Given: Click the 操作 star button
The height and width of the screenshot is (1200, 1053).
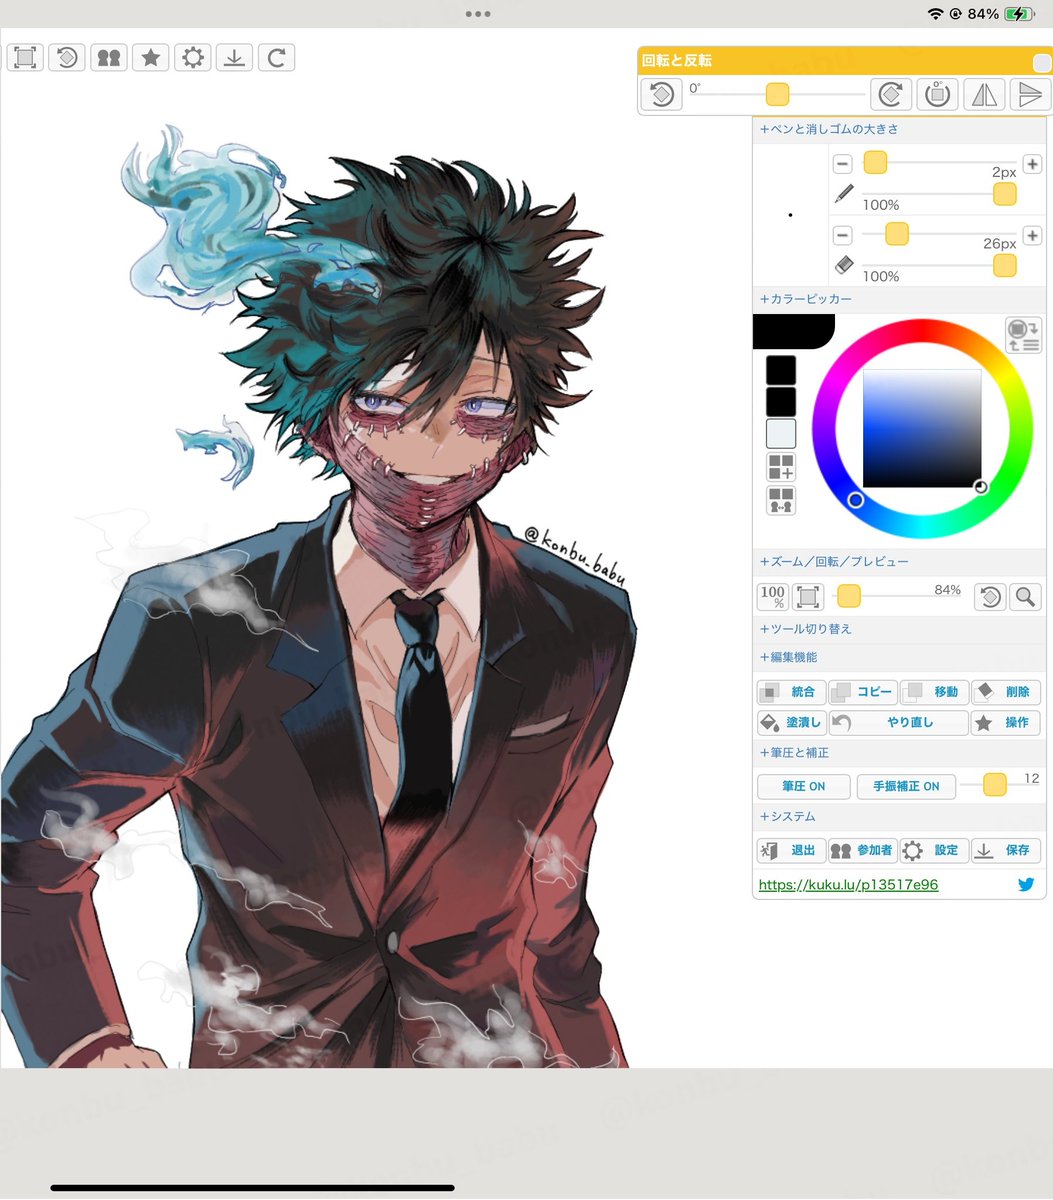Looking at the screenshot, I should tap(1006, 722).
